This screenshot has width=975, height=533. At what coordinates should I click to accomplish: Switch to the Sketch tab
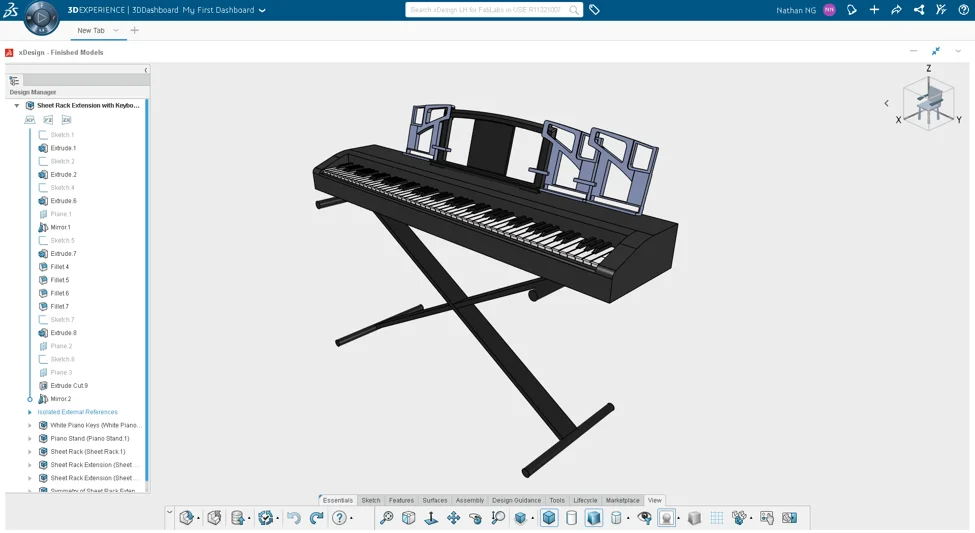click(x=371, y=500)
